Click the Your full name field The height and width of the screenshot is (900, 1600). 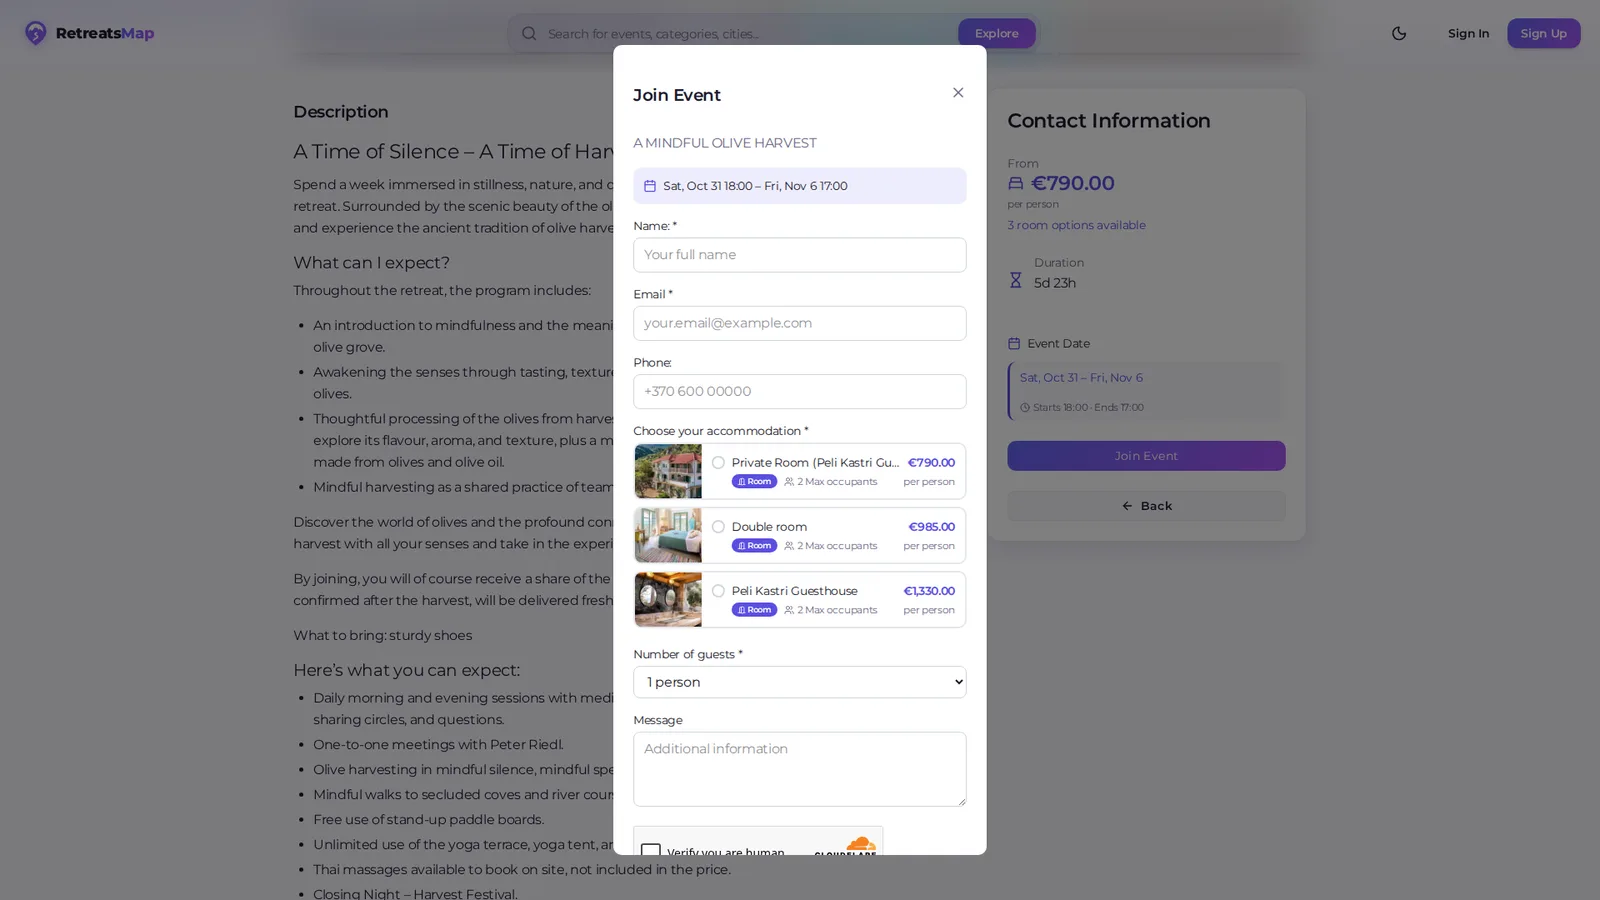point(800,255)
